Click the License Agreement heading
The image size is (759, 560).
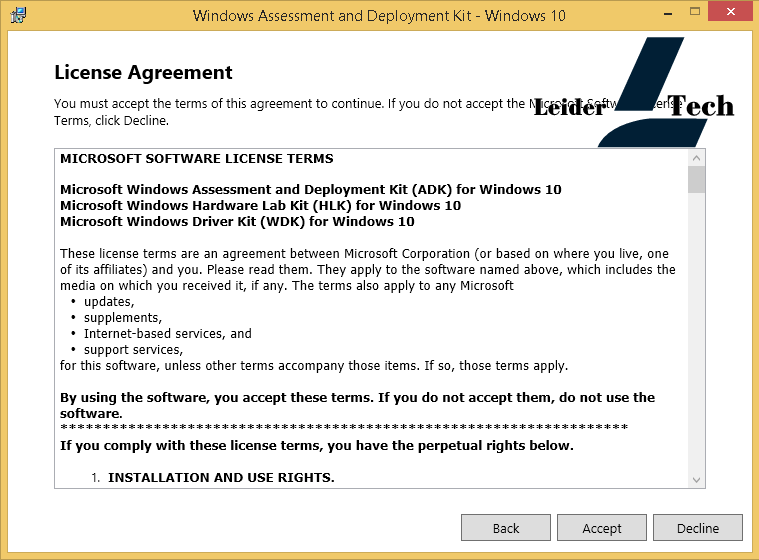[143, 72]
